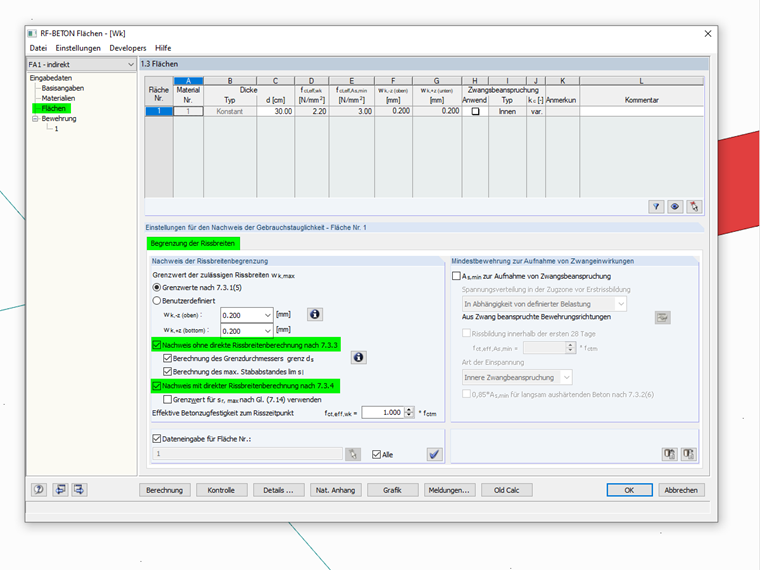Collapse the Bewehrung tree node
The image size is (760, 570).
35,118
